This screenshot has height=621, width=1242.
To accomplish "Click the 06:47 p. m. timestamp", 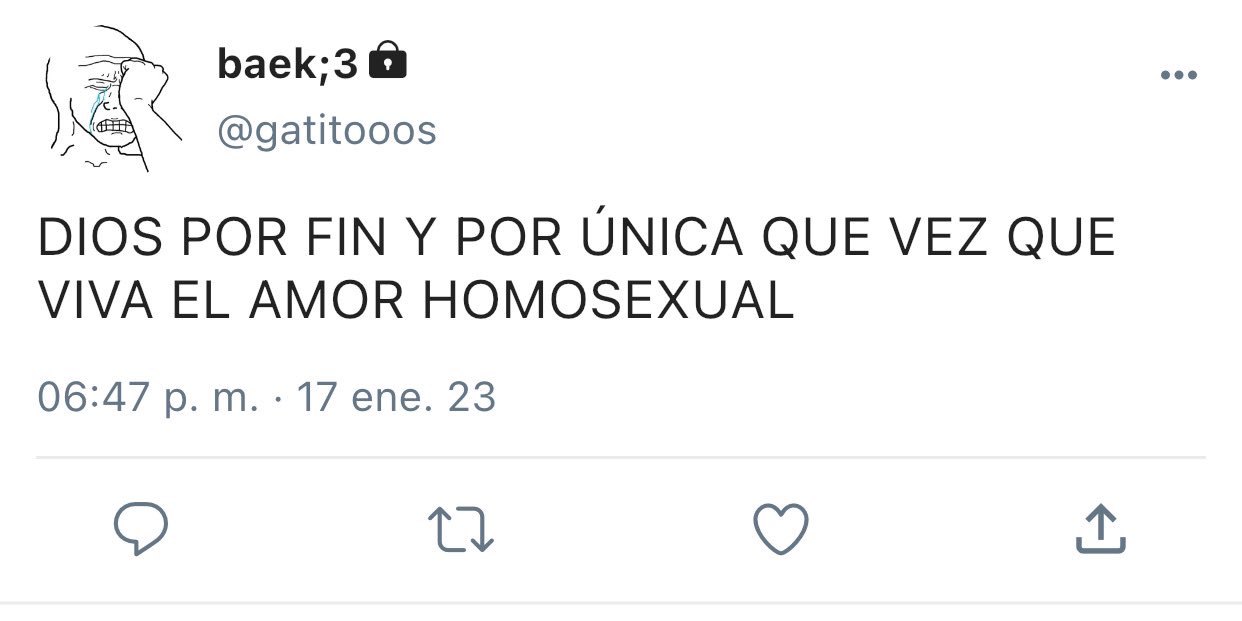I will 148,398.
